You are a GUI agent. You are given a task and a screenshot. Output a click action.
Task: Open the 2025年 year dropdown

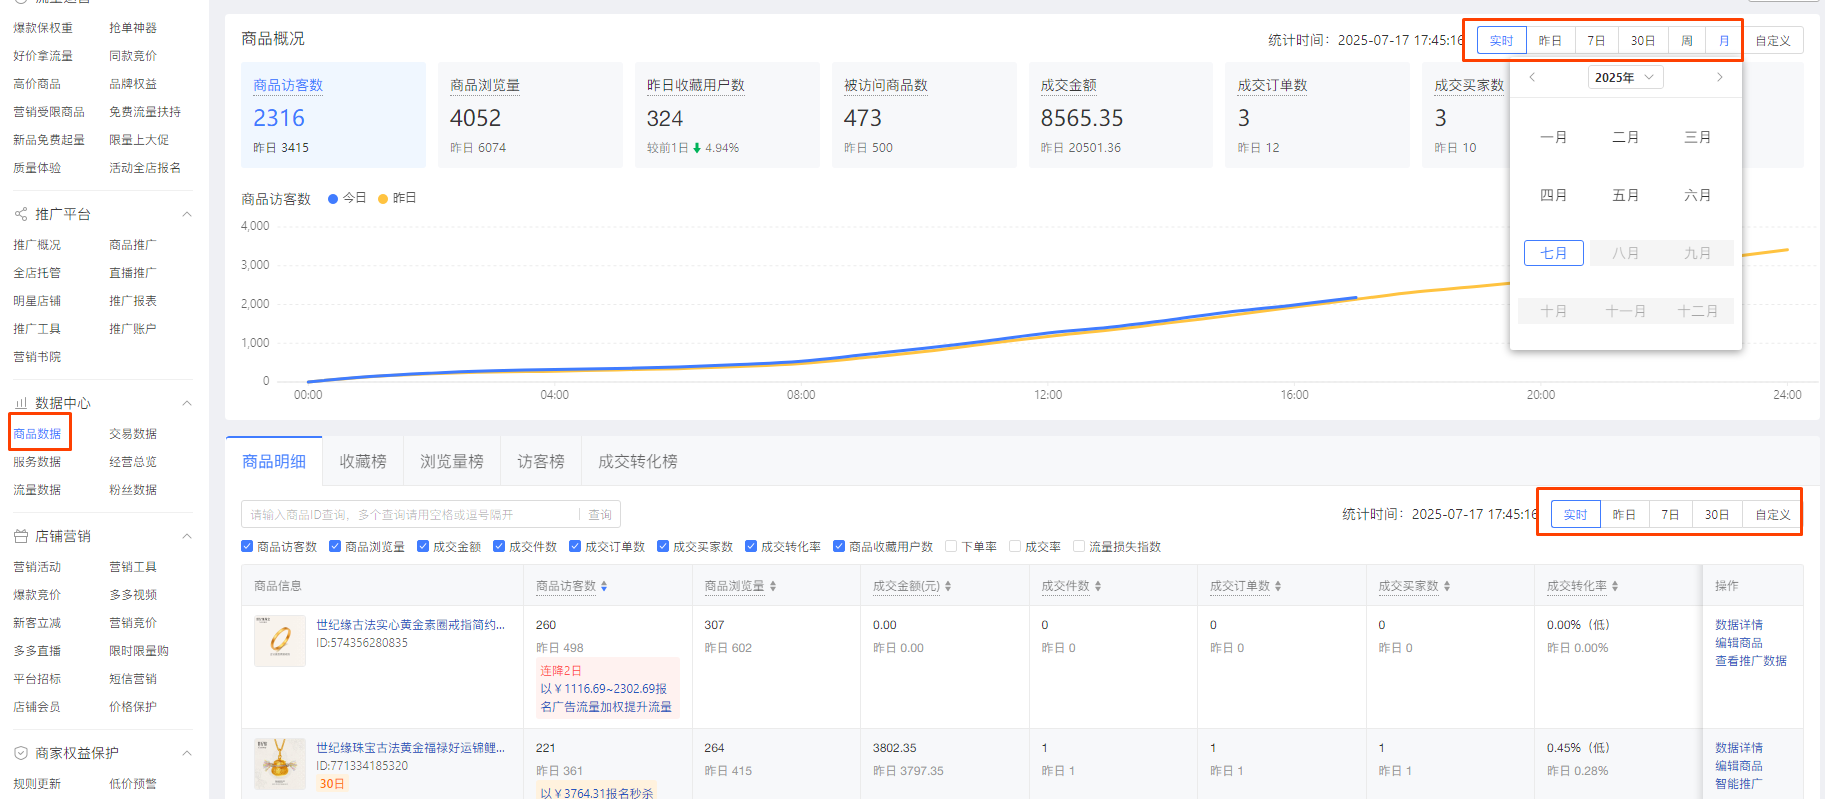[x=1625, y=77]
